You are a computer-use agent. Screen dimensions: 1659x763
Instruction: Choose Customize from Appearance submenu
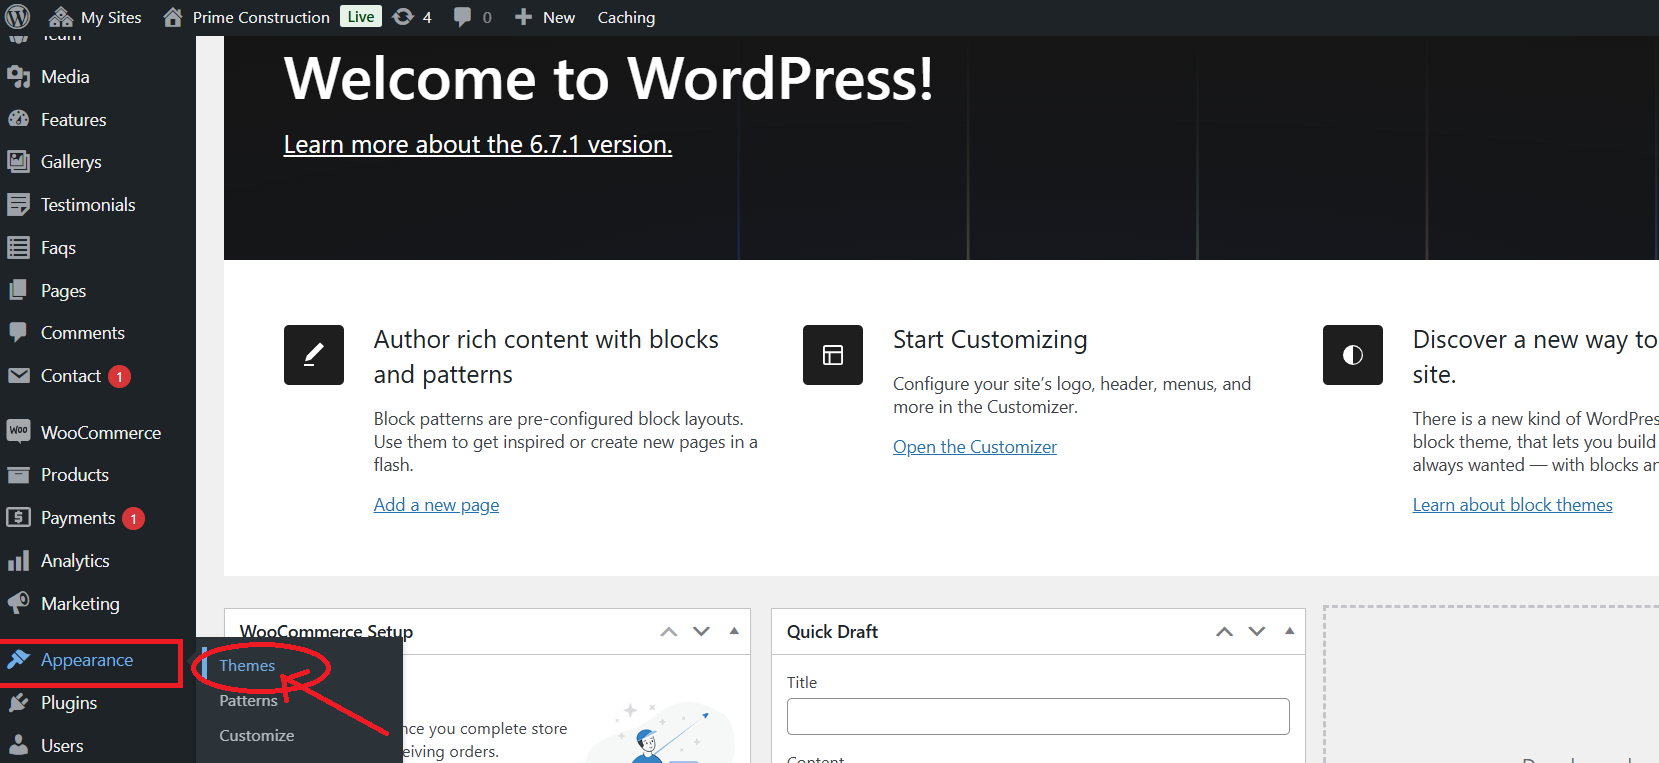(256, 736)
